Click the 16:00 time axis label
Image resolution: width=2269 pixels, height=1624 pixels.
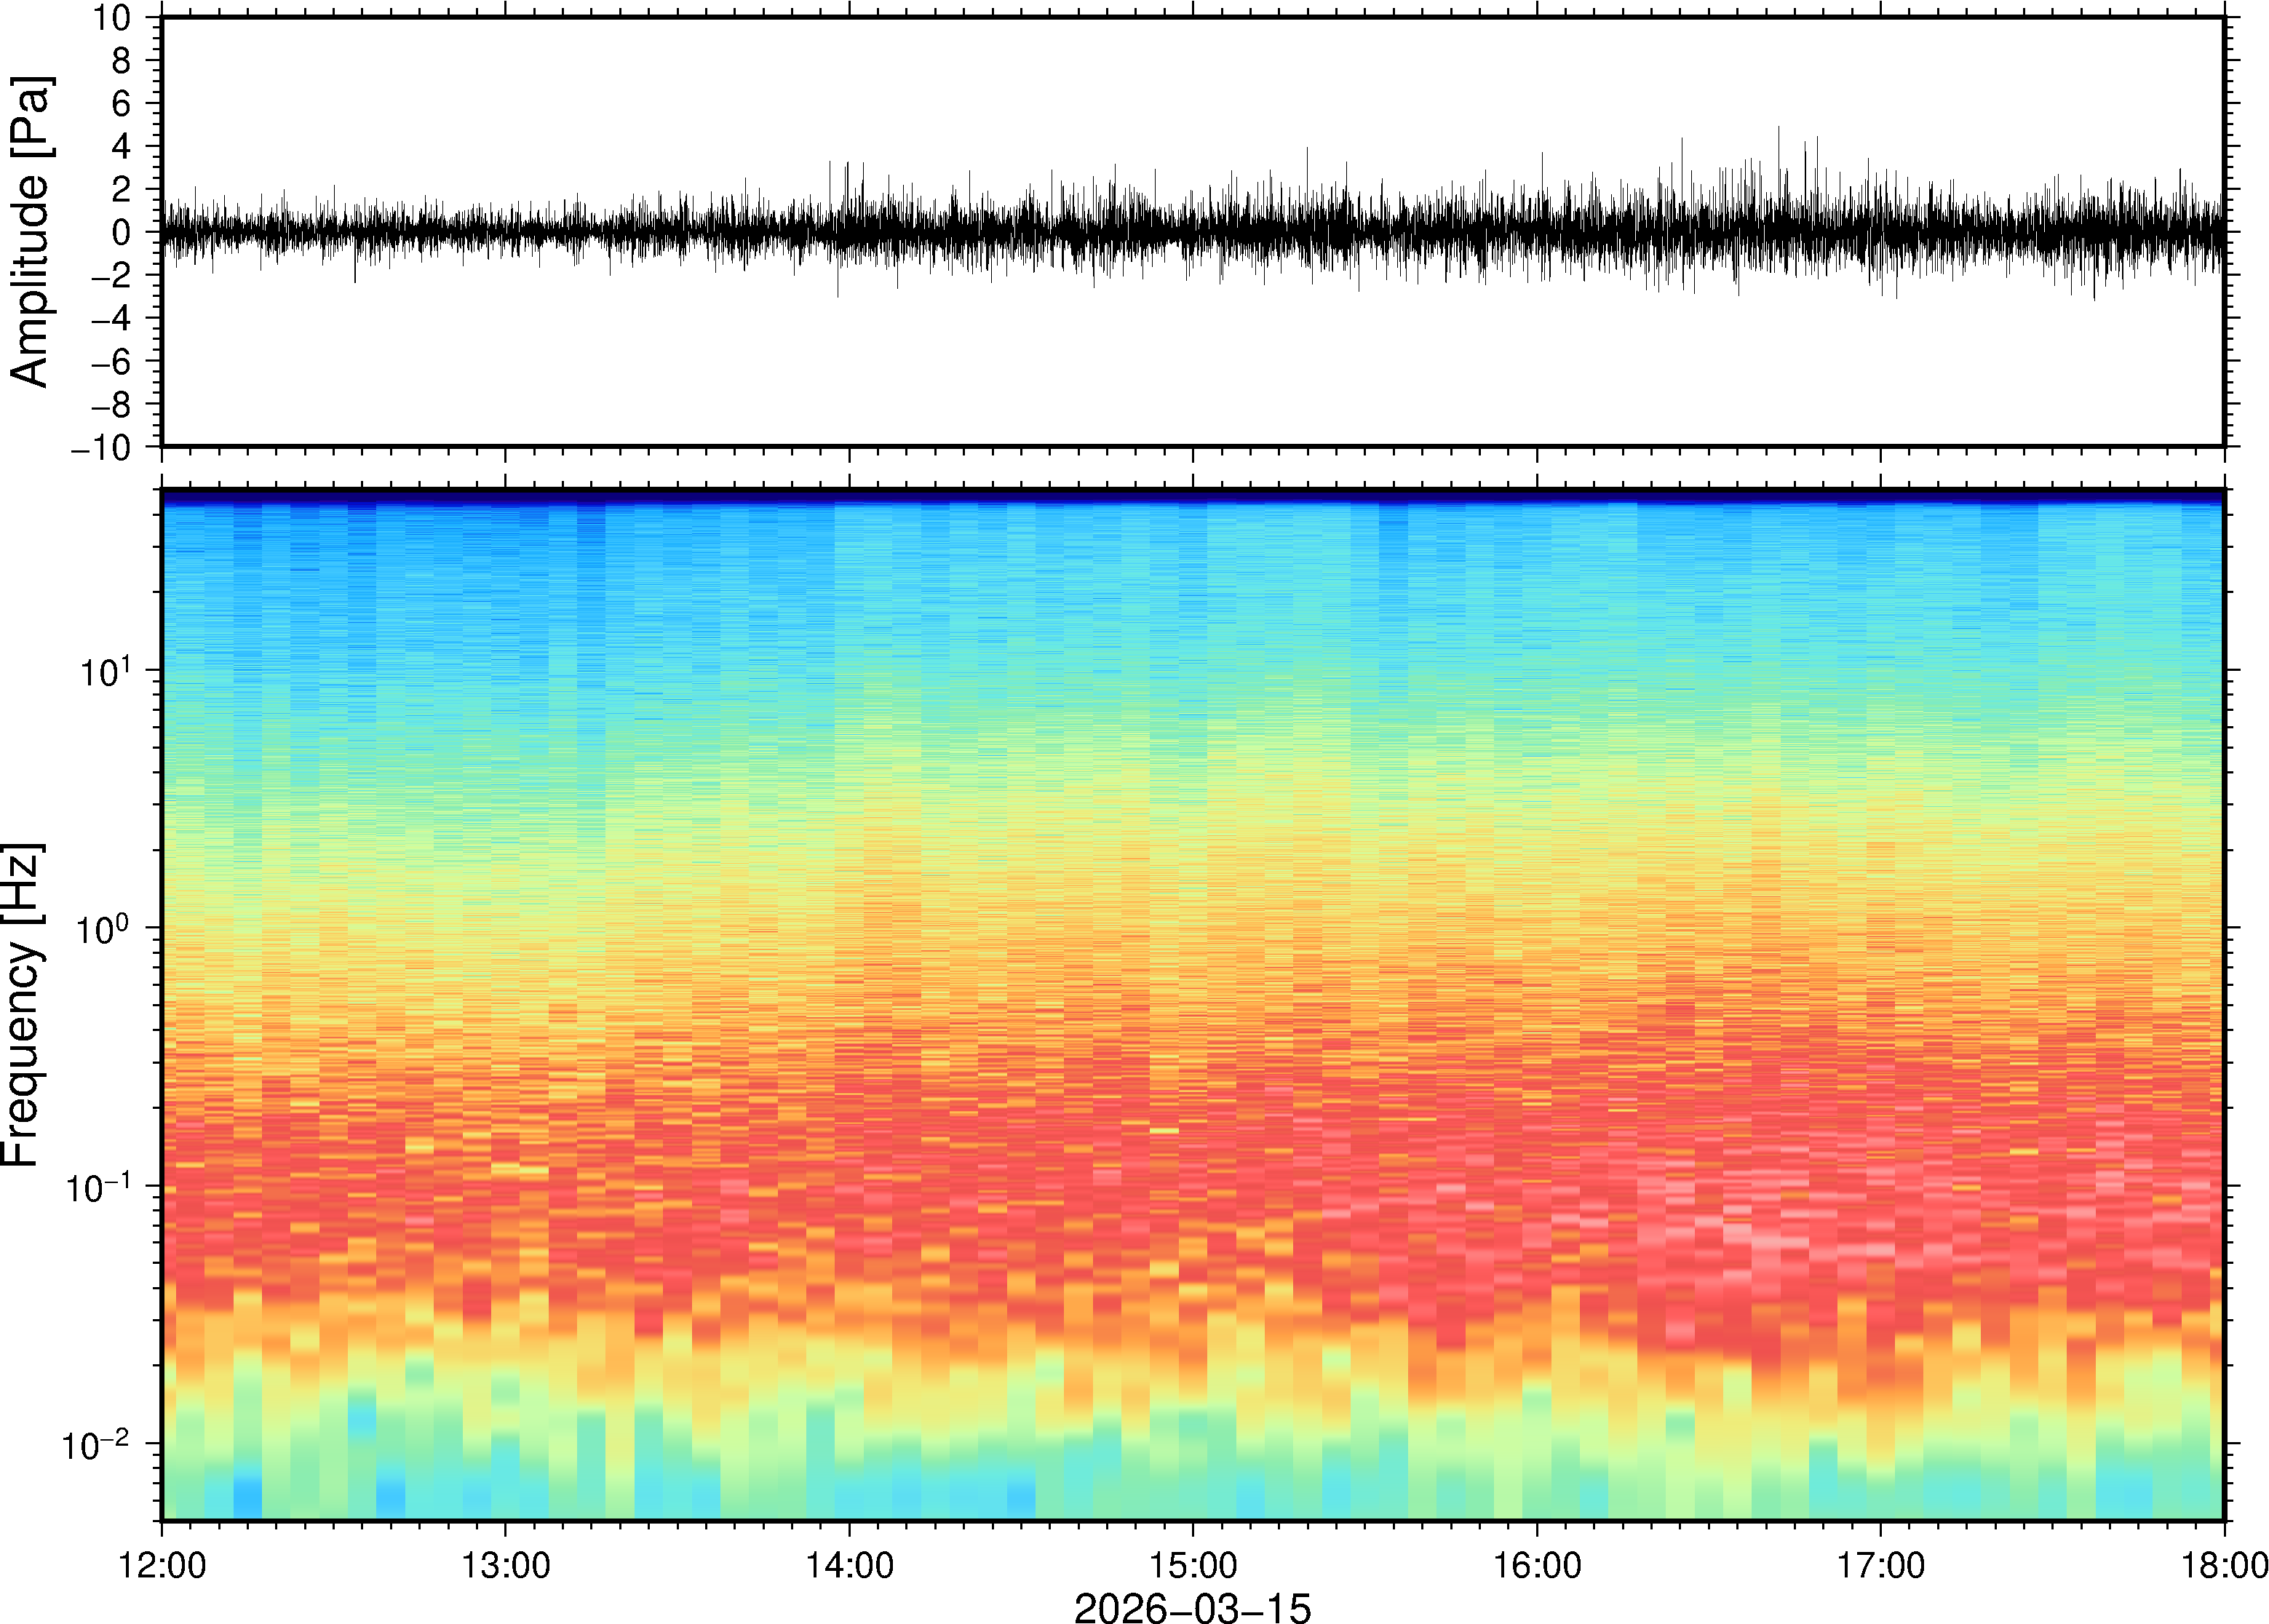click(1537, 1566)
